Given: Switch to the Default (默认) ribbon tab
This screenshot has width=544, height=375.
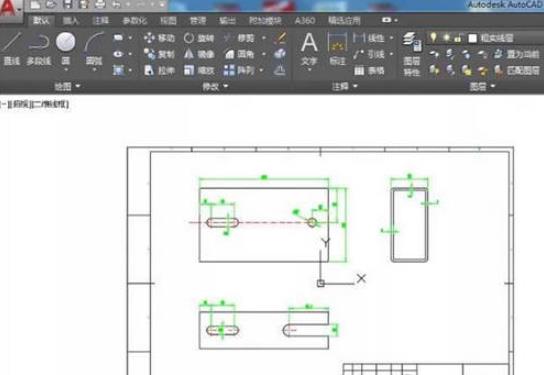Looking at the screenshot, I should coord(41,20).
